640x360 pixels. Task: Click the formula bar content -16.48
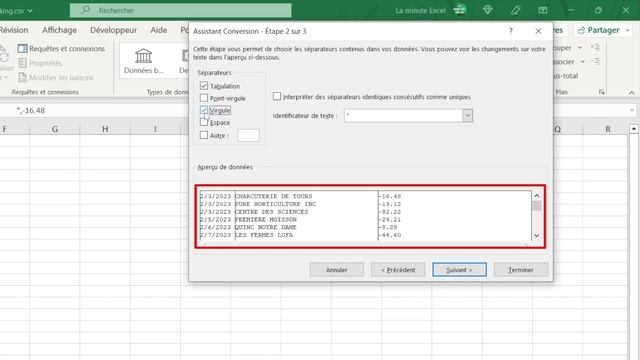pos(31,111)
